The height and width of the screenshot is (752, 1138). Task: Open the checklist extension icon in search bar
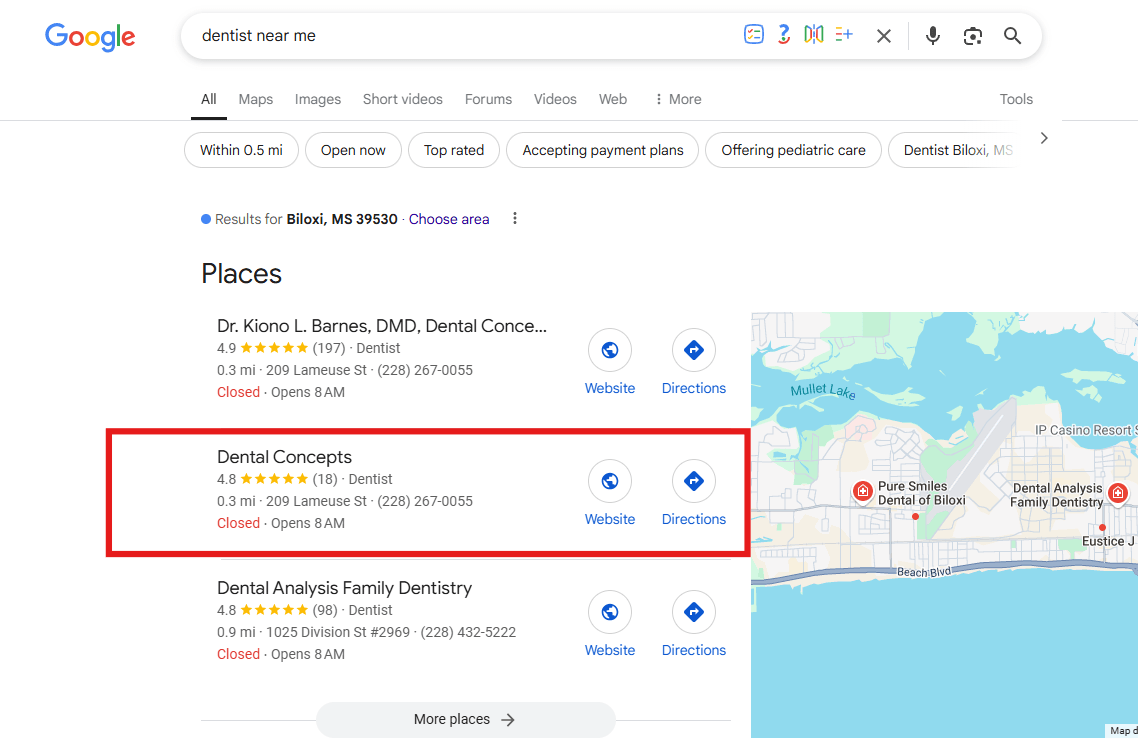coord(753,34)
